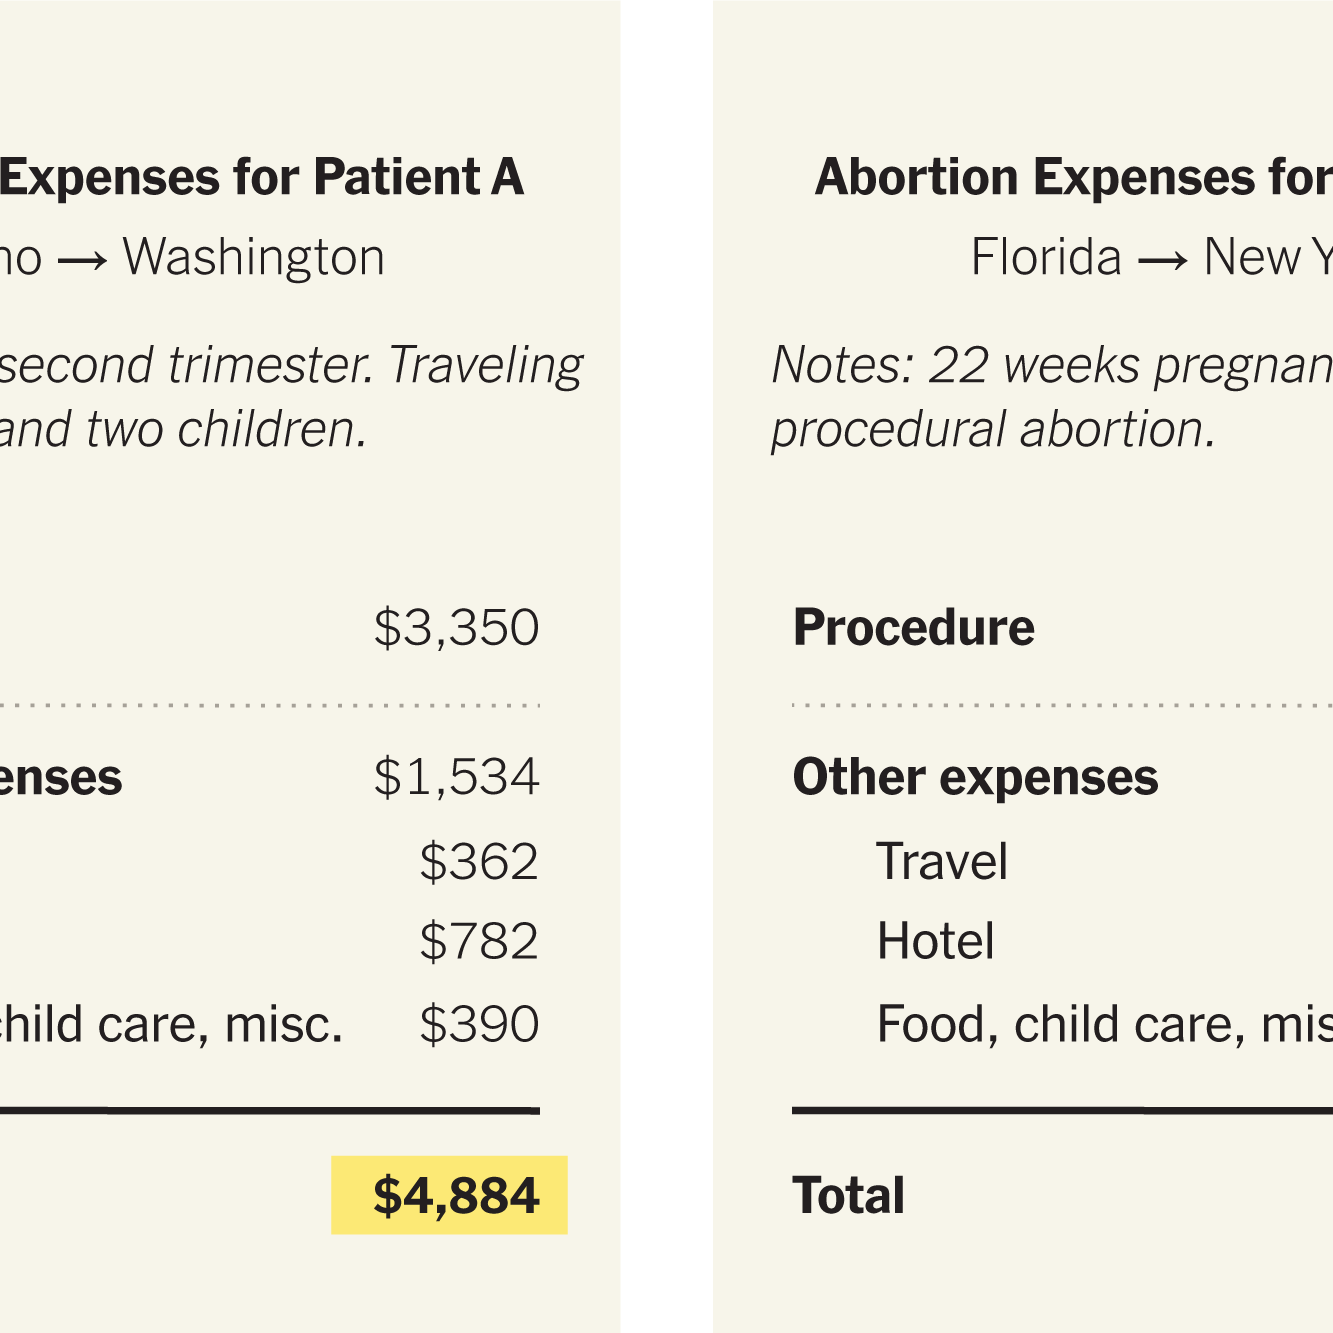Select the Hotel row label
Screen dimensions: 1333x1333
936,941
